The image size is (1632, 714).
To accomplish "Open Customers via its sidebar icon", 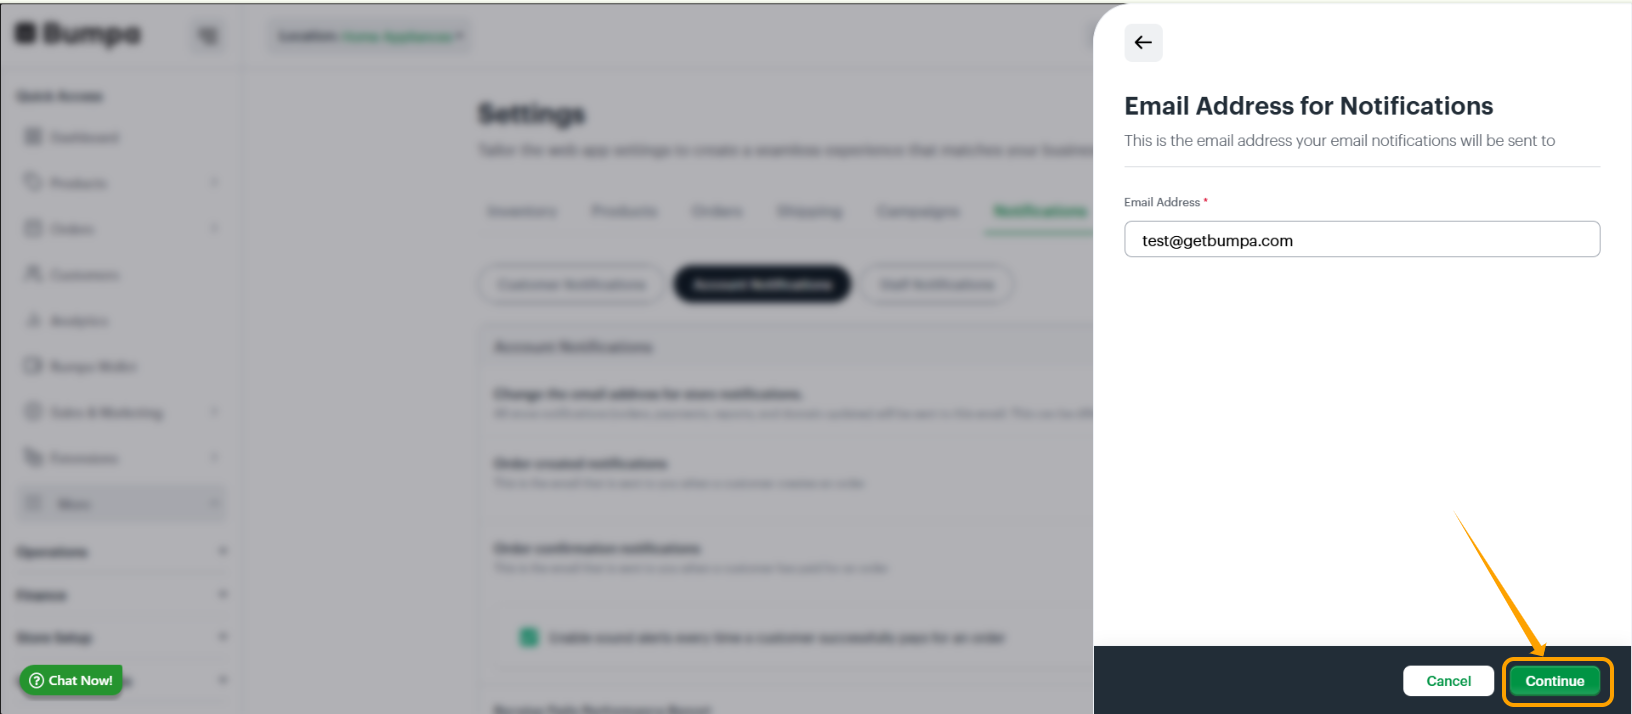I will pos(34,274).
